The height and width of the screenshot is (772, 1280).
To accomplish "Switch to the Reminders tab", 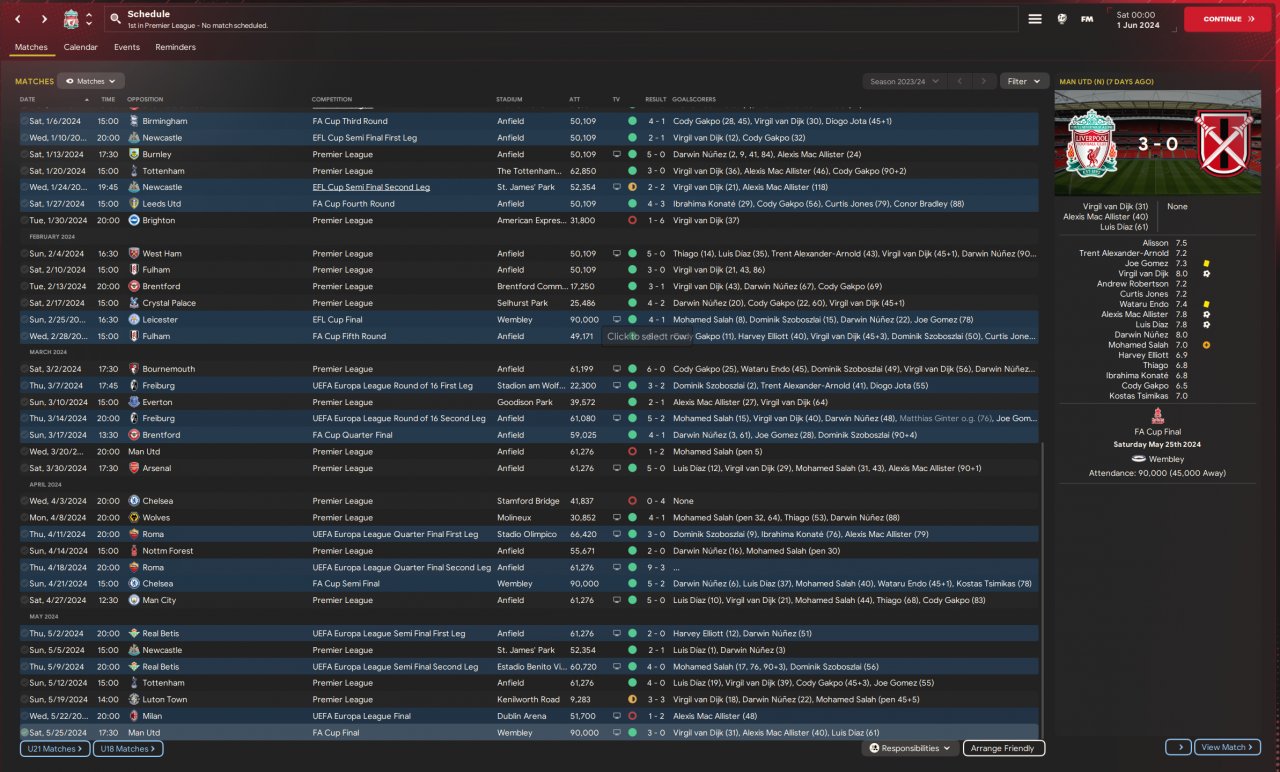I will pyautogui.click(x=176, y=47).
